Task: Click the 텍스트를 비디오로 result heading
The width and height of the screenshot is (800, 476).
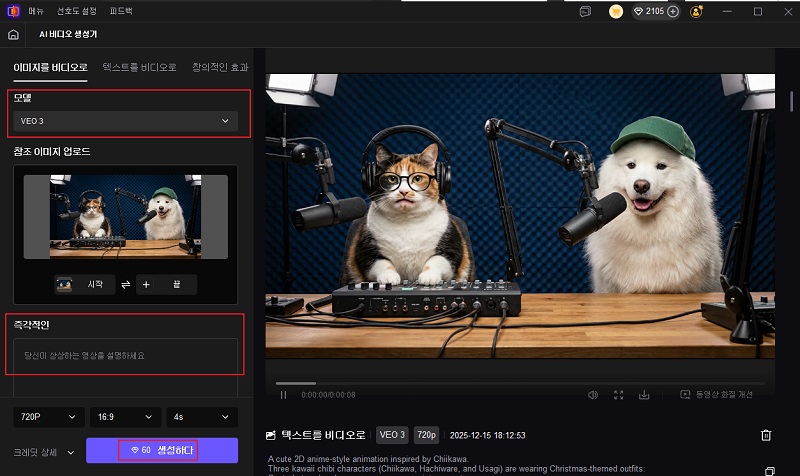Action: 323,435
